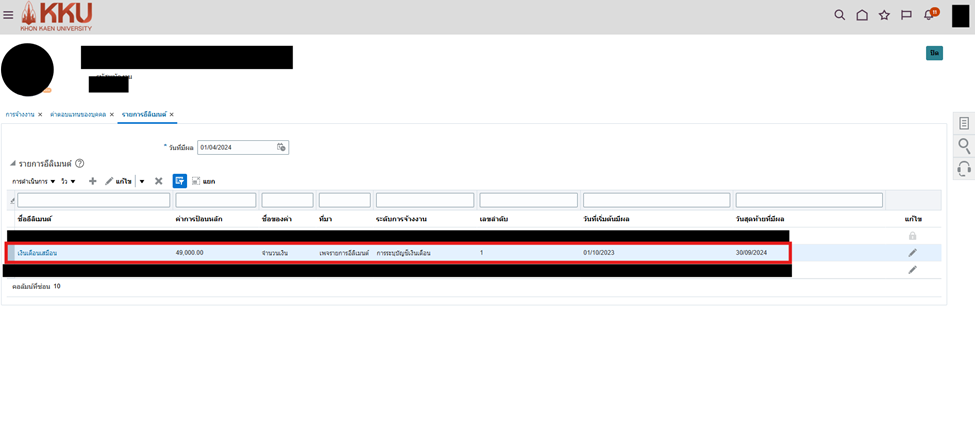Screen dimensions: 975x442
Task: Click the แยก detach table button
Action: tap(203, 181)
